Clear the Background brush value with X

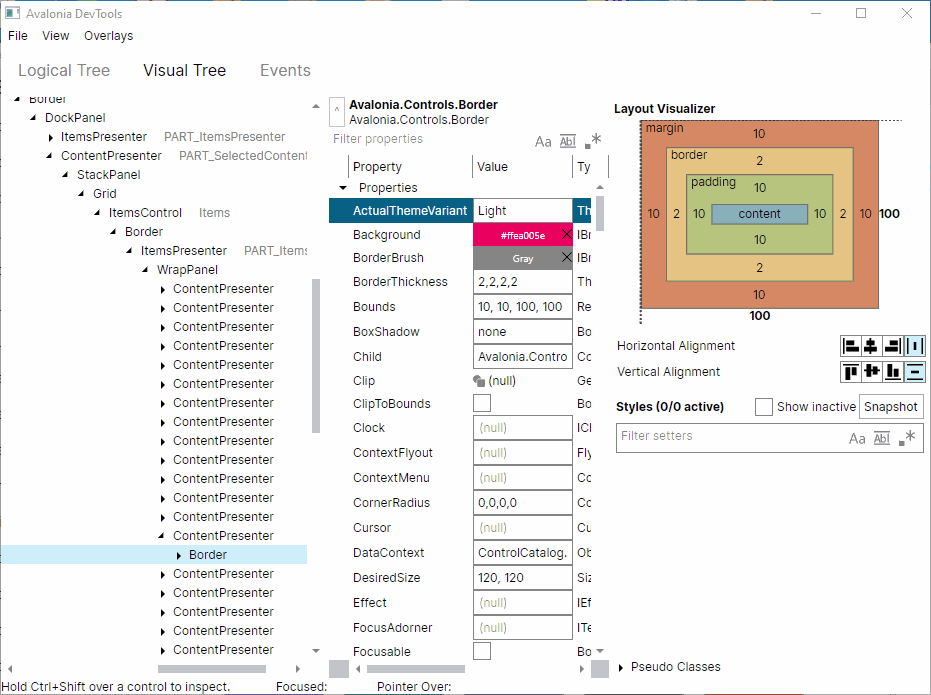click(x=566, y=234)
